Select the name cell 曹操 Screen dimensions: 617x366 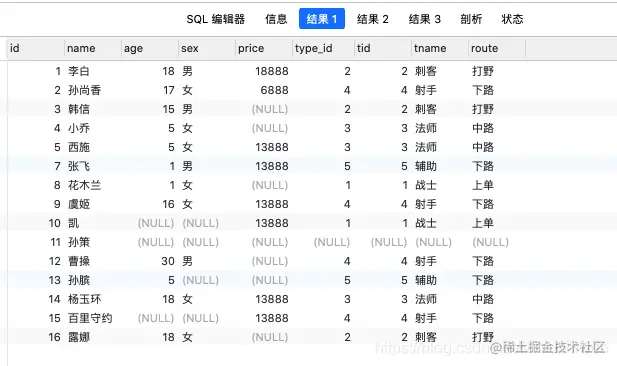coord(79,261)
